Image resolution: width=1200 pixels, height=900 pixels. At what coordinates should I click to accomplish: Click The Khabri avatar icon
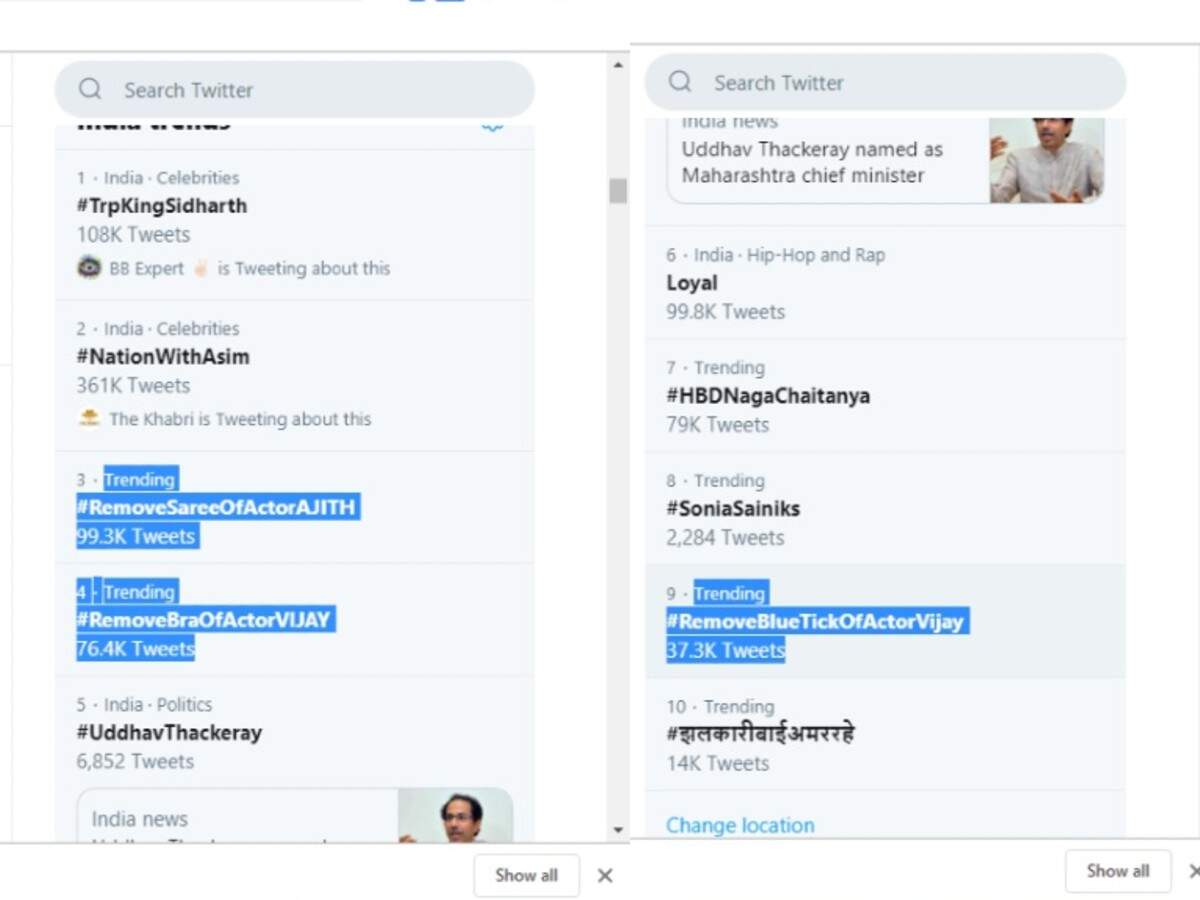point(89,418)
